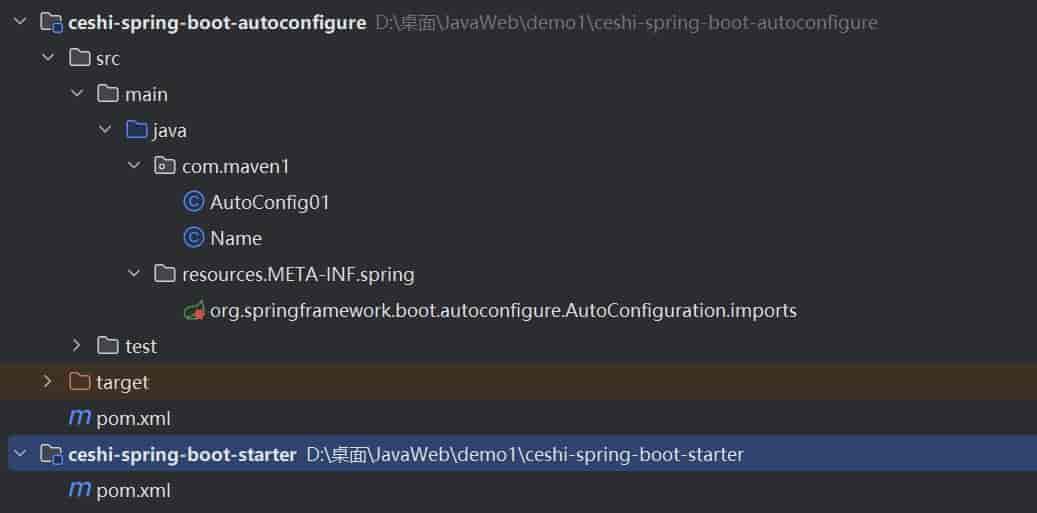This screenshot has height=513, width=1037.
Task: Expand the target folder
Action: [x=47, y=382]
